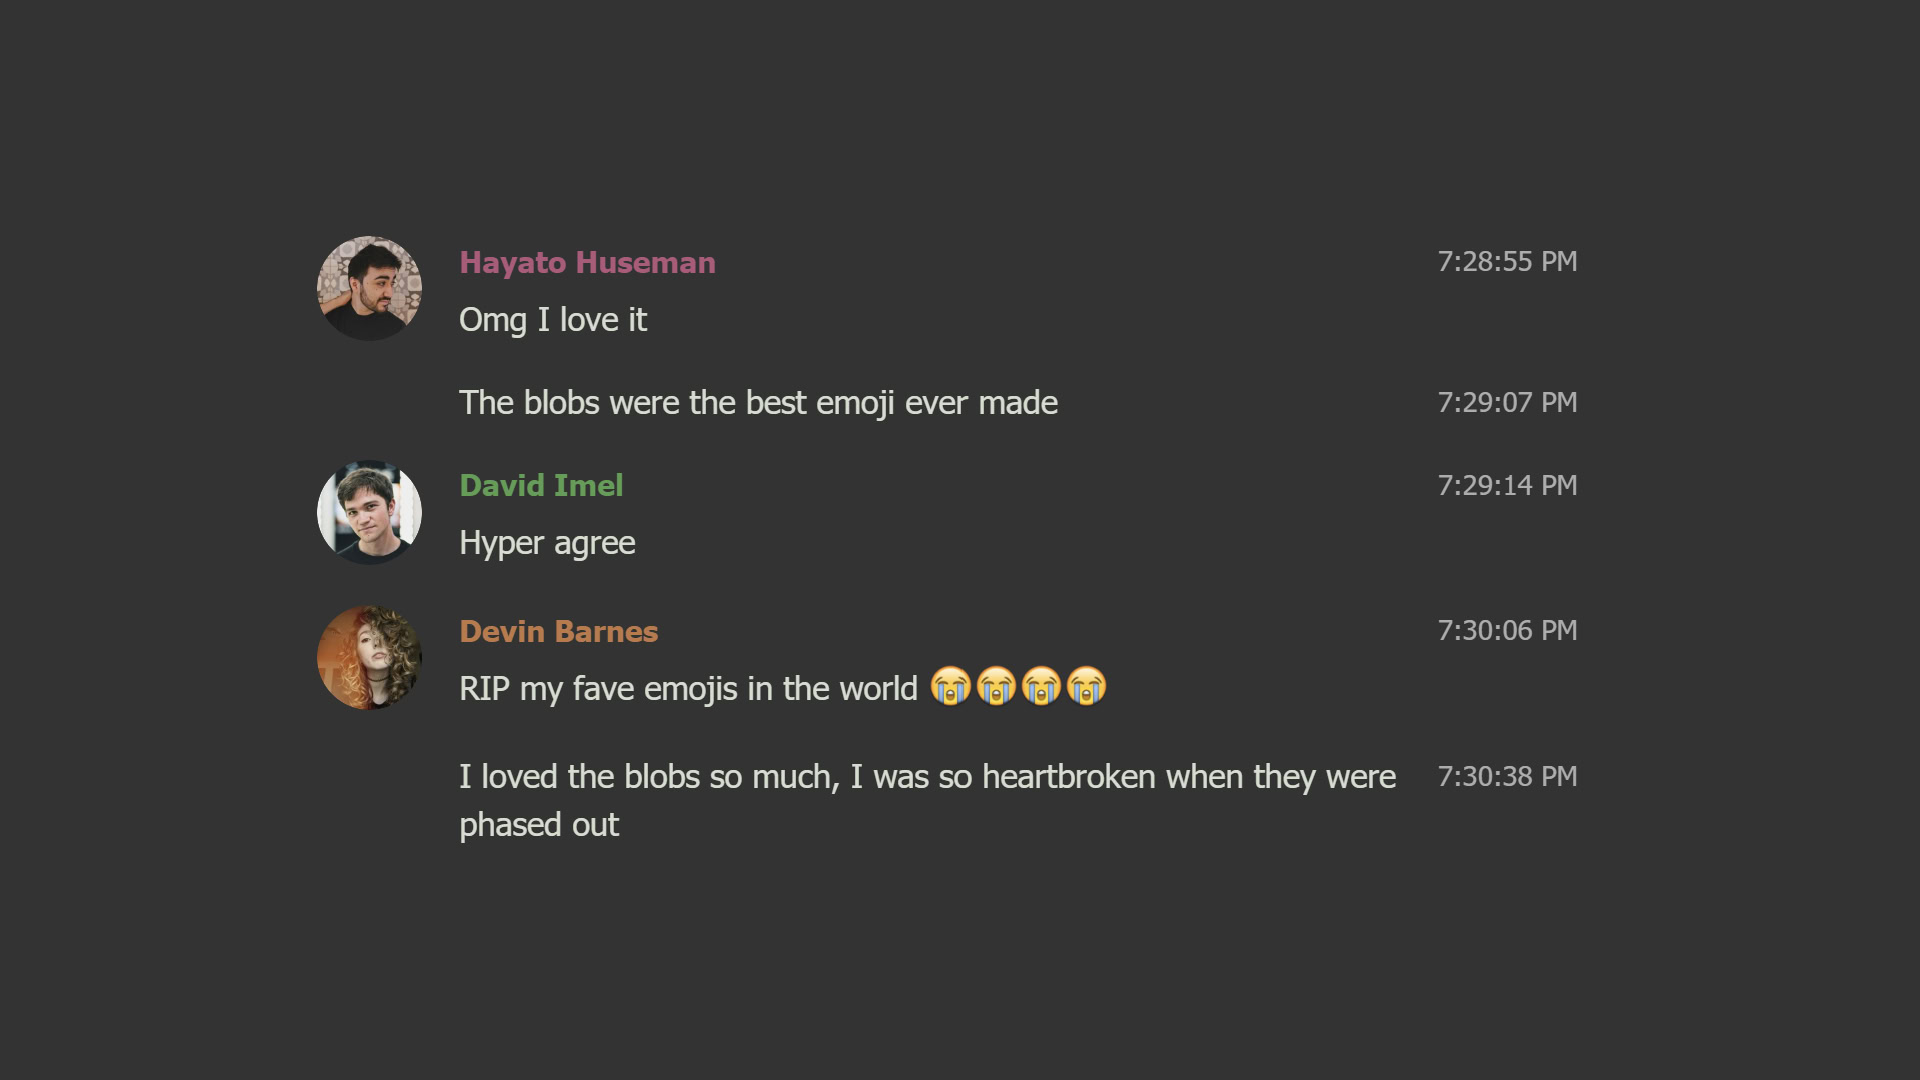The height and width of the screenshot is (1080, 1920).
Task: Select the username Hayato Huseman
Action: pos(587,263)
